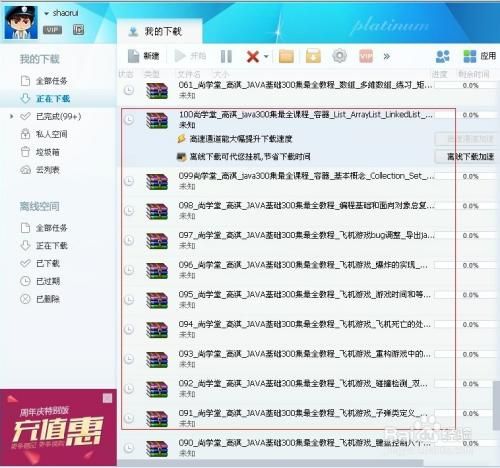The image size is (500, 468).
Task: Click the progress bar of row 098
Action: (466, 206)
